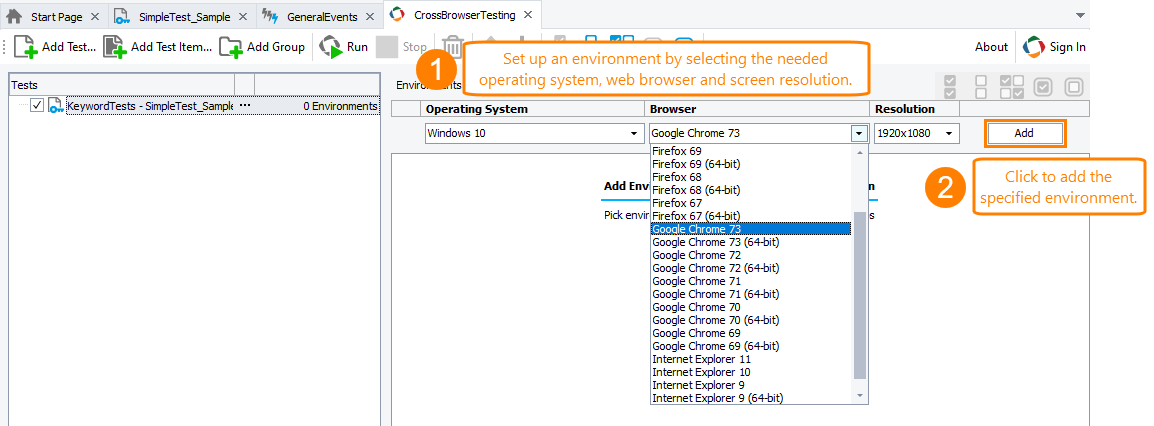Choose Google Chrome 73 (64-bit) option
This screenshot has height=426, width=1154.
(751, 242)
